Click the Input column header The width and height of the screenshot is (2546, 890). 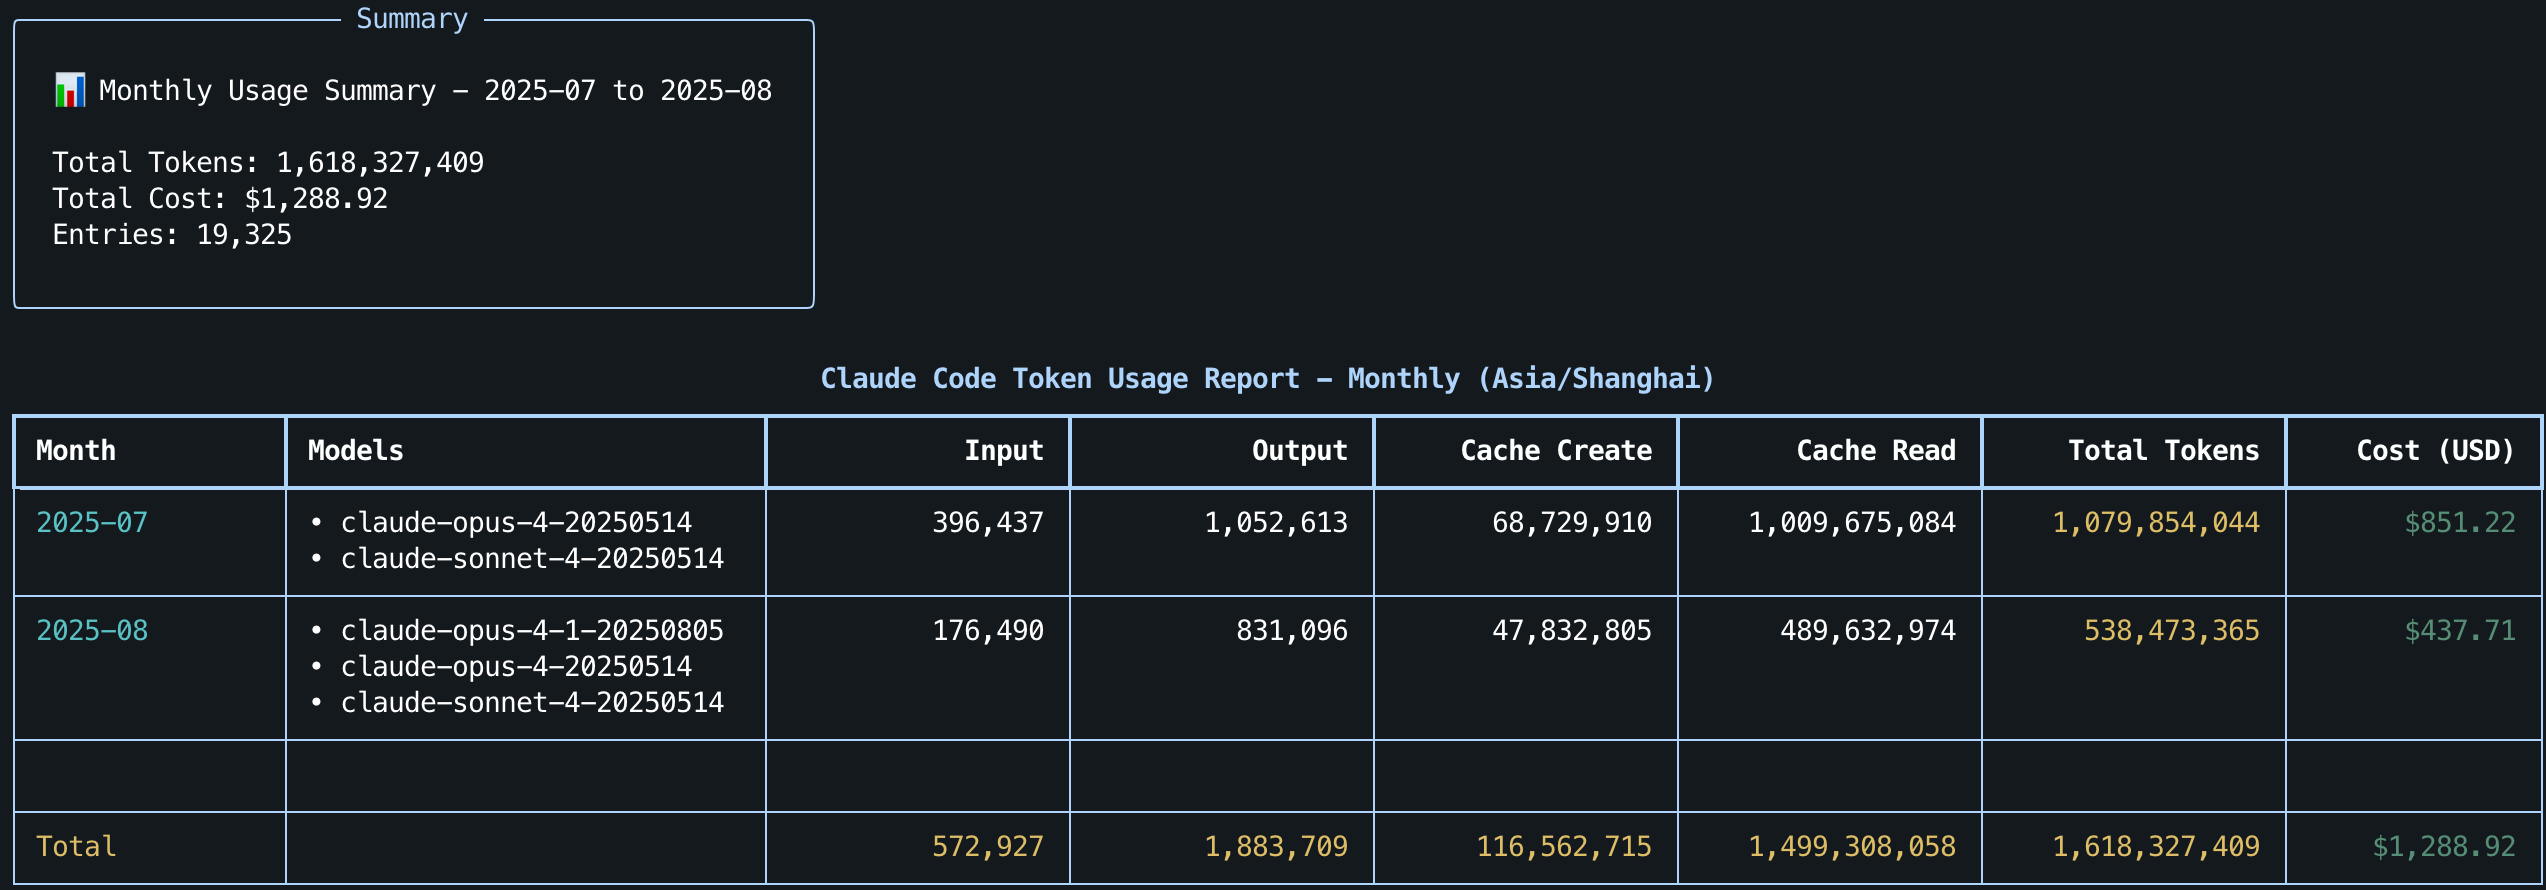(x=1003, y=451)
